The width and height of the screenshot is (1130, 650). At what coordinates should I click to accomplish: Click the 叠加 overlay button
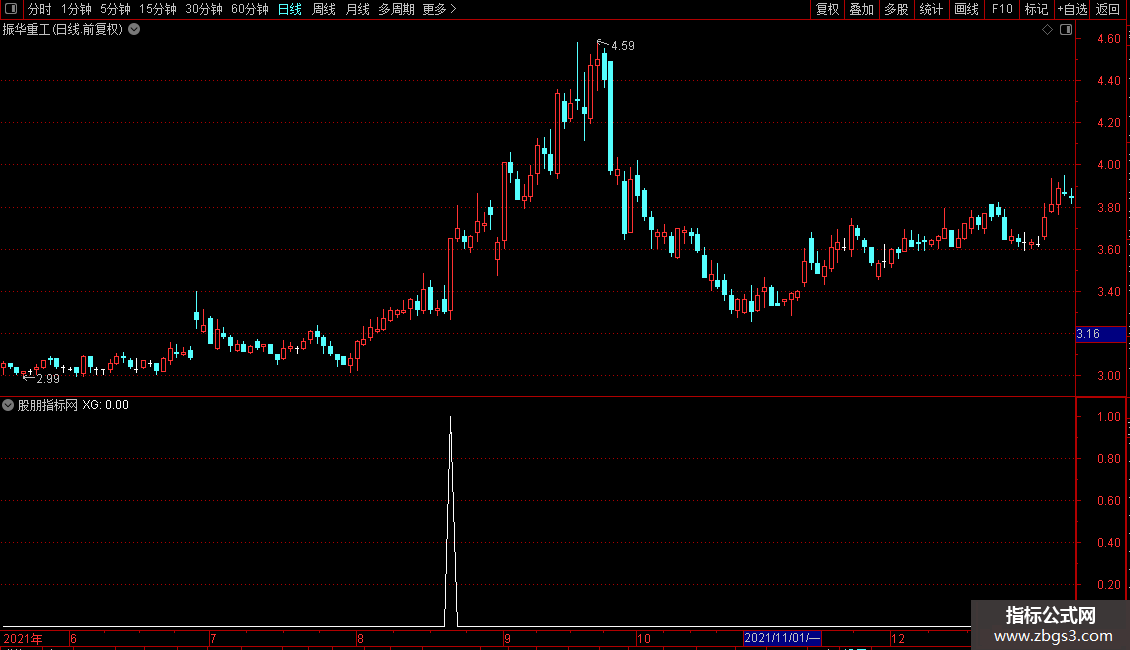tap(861, 9)
